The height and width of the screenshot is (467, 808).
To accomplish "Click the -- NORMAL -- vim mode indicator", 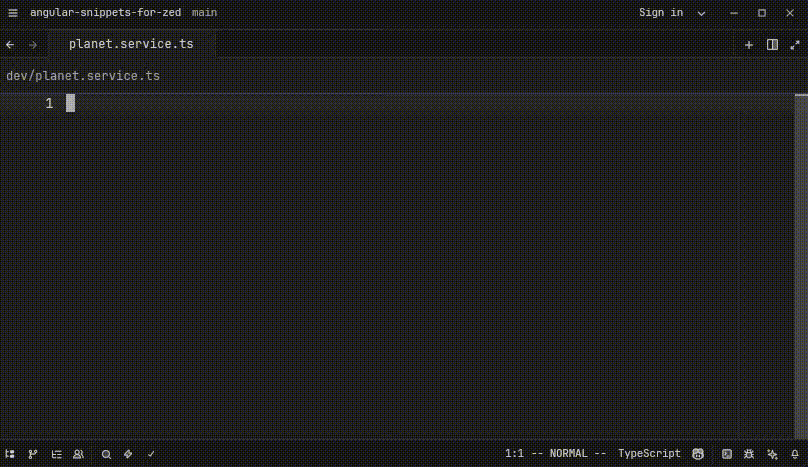I will (x=568, y=454).
